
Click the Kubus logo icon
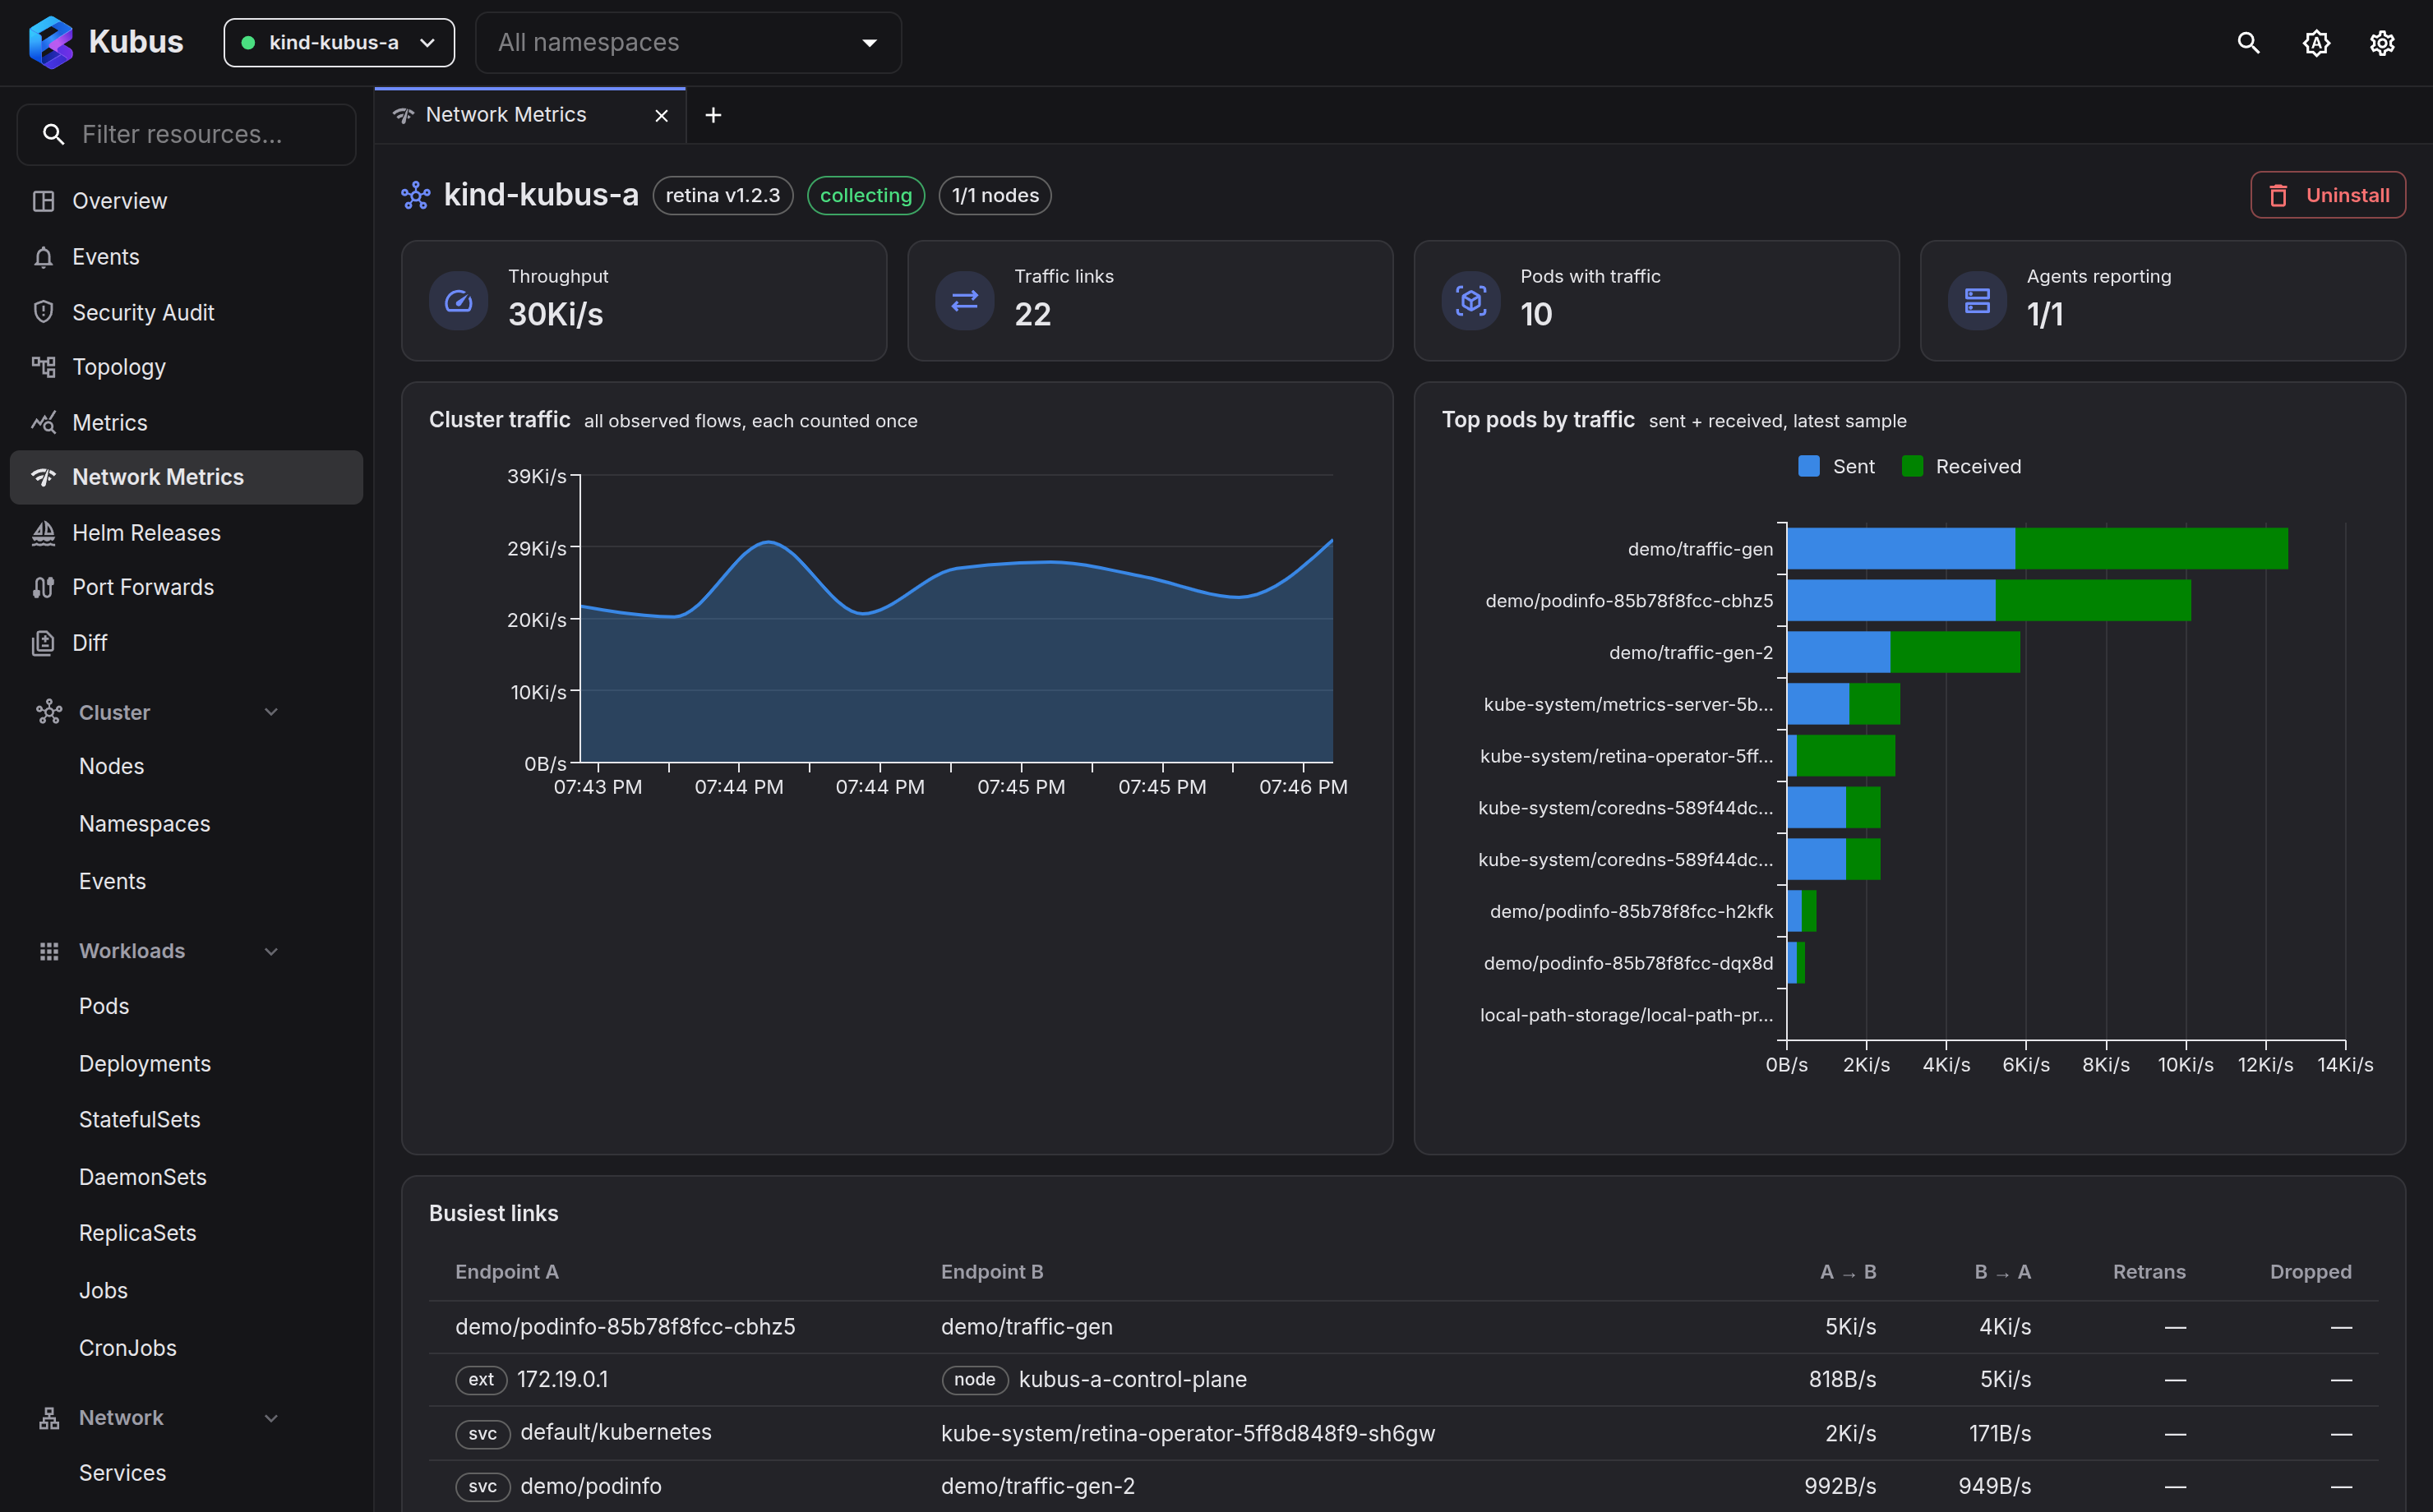point(51,42)
